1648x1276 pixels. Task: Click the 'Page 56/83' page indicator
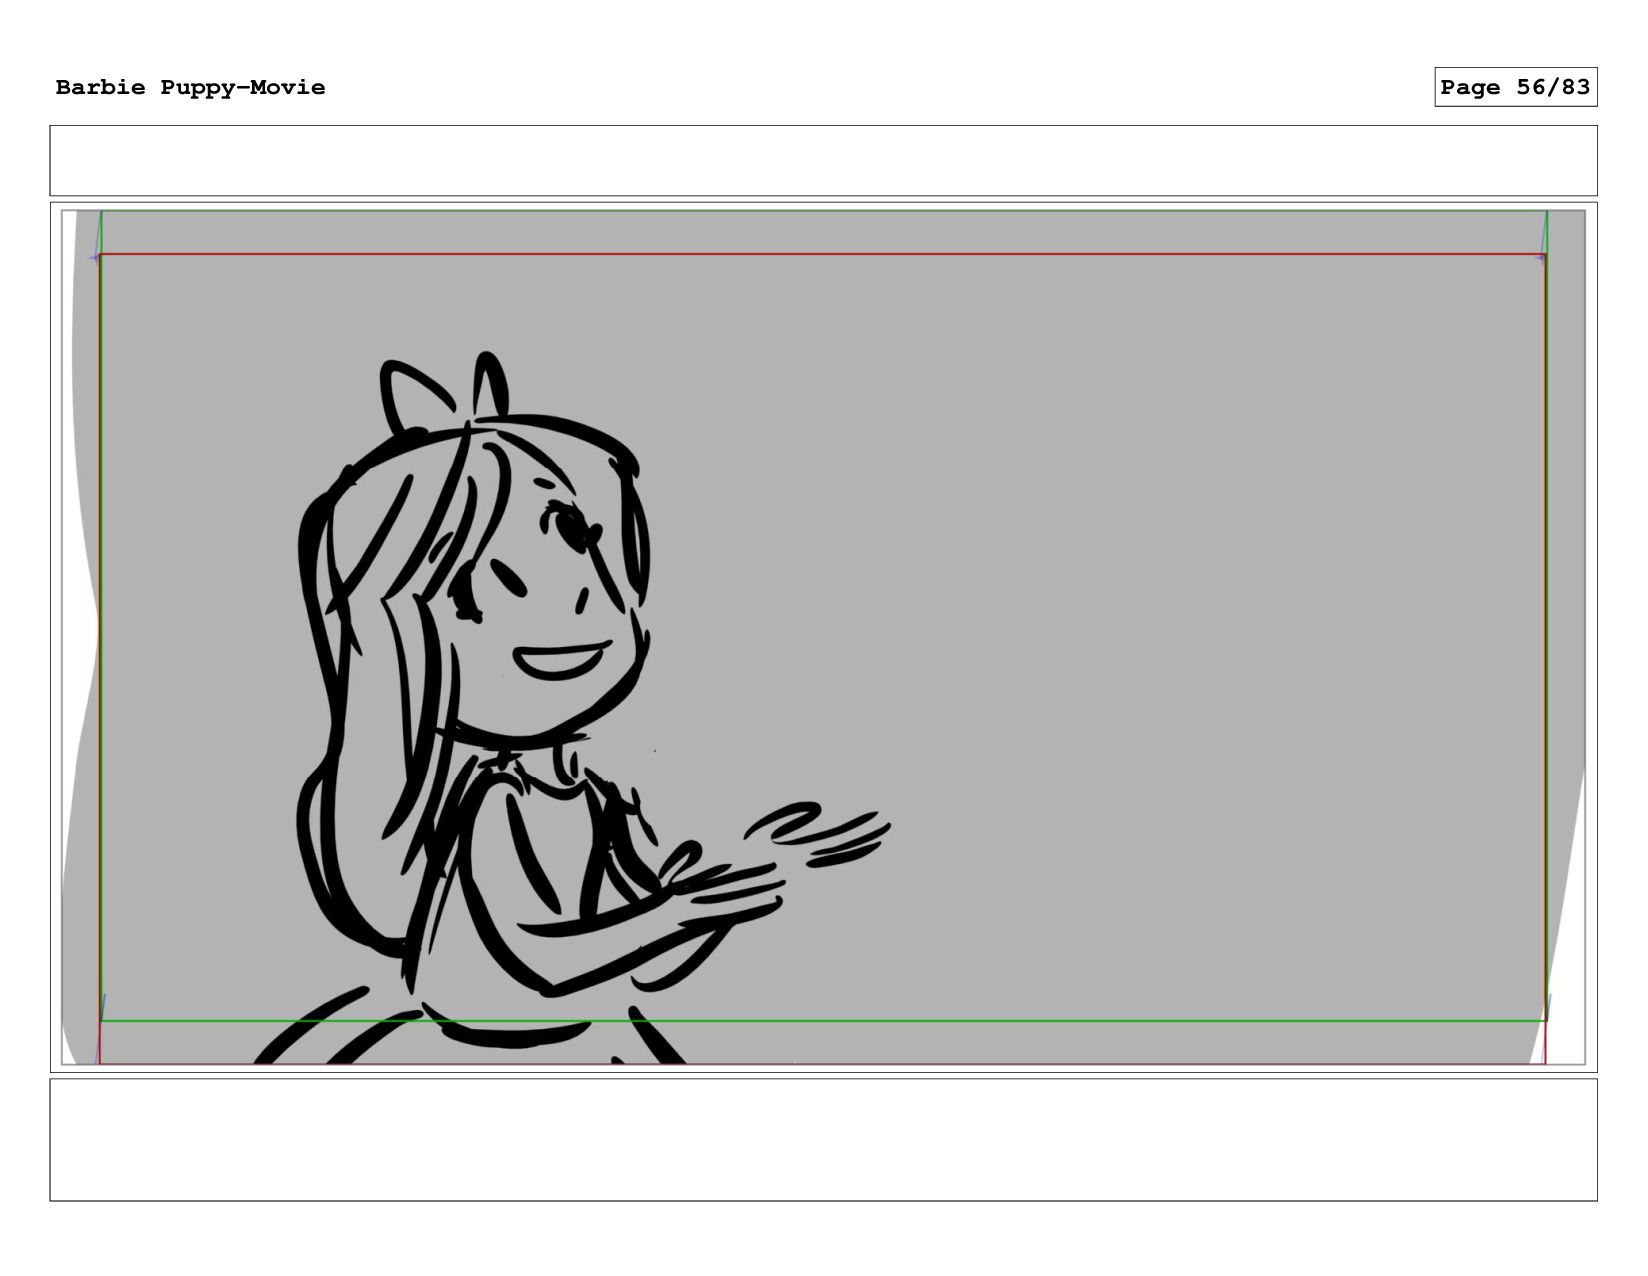[1515, 87]
